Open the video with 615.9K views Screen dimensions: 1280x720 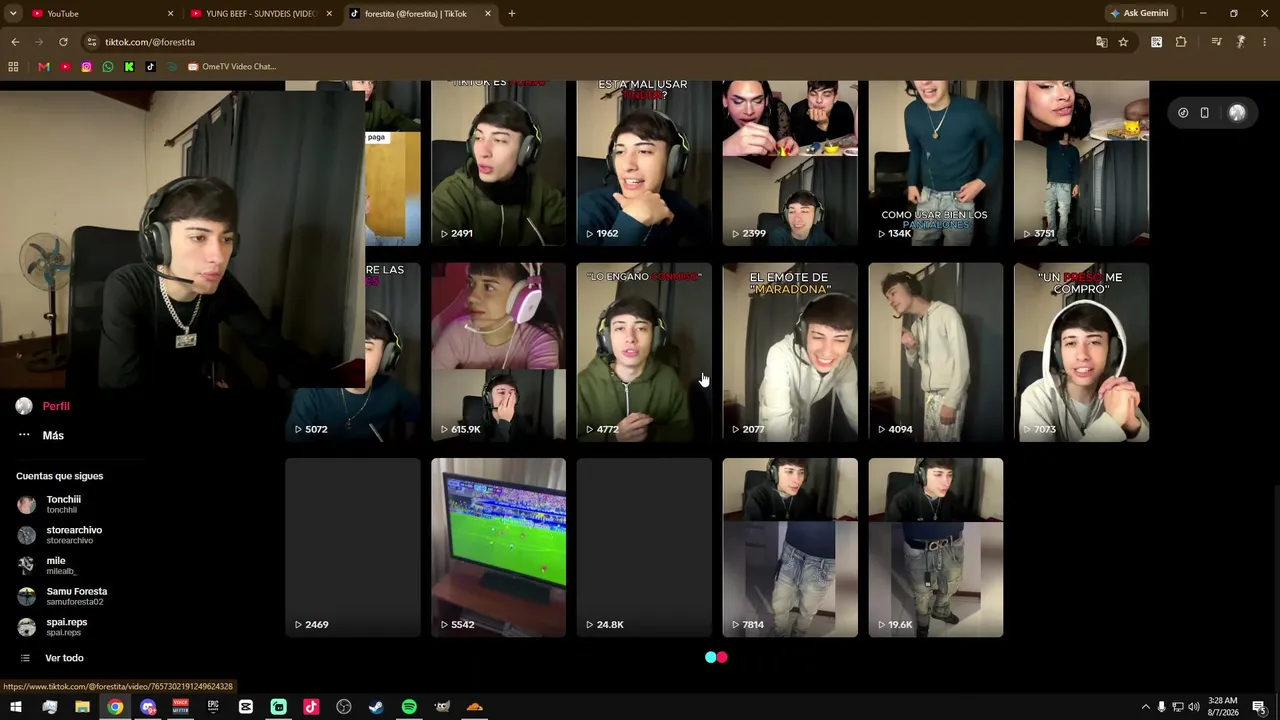[x=498, y=352]
